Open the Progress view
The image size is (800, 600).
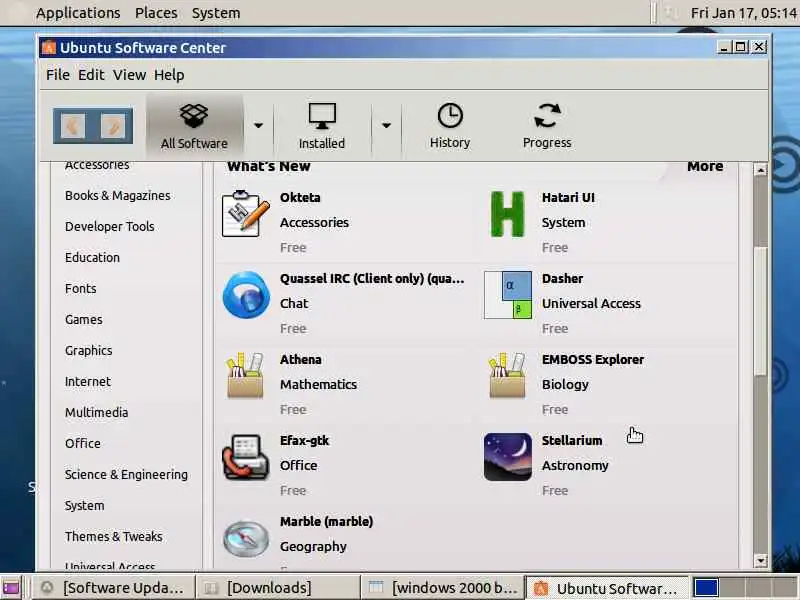coord(547,126)
